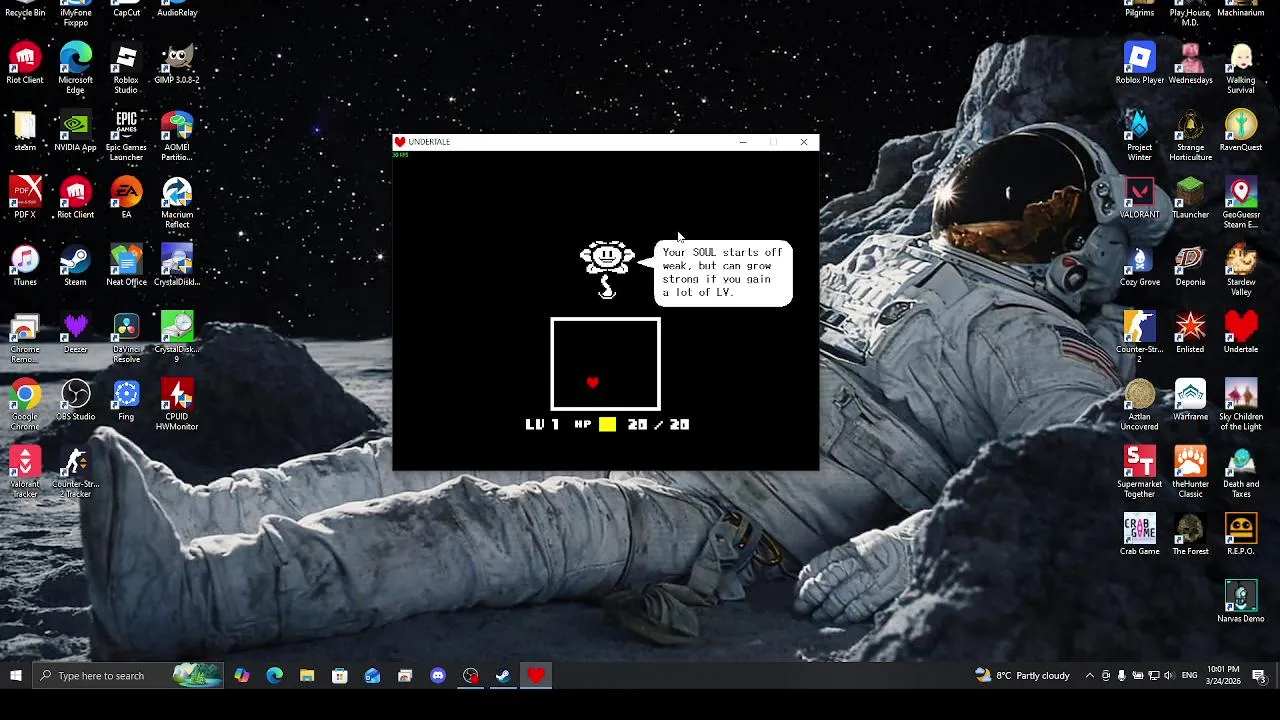Open Google Chrome desktop shortcut
This screenshot has width=1280, height=720.
pos(25,405)
